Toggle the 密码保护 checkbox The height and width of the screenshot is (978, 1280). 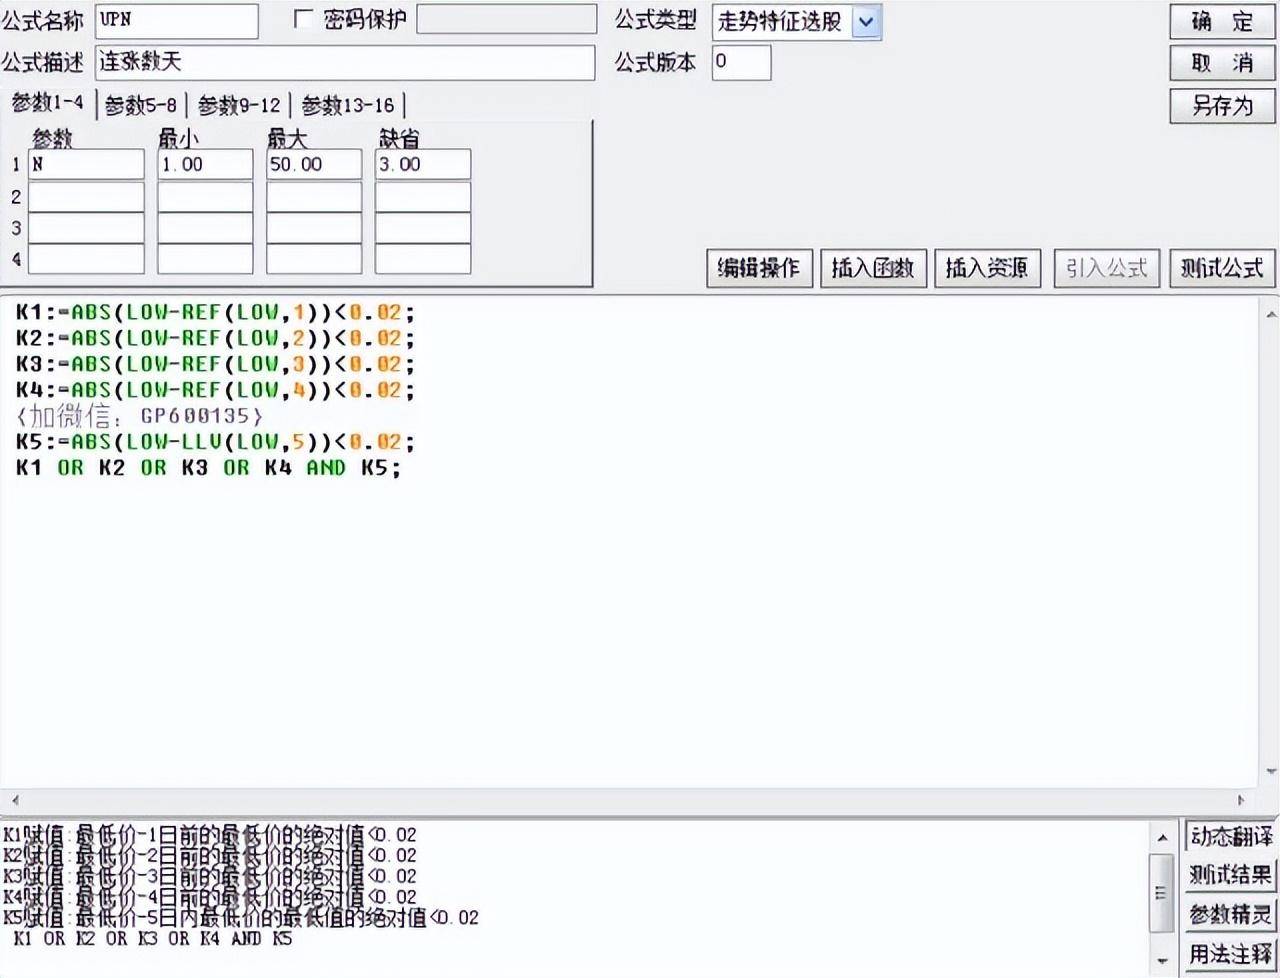[304, 20]
